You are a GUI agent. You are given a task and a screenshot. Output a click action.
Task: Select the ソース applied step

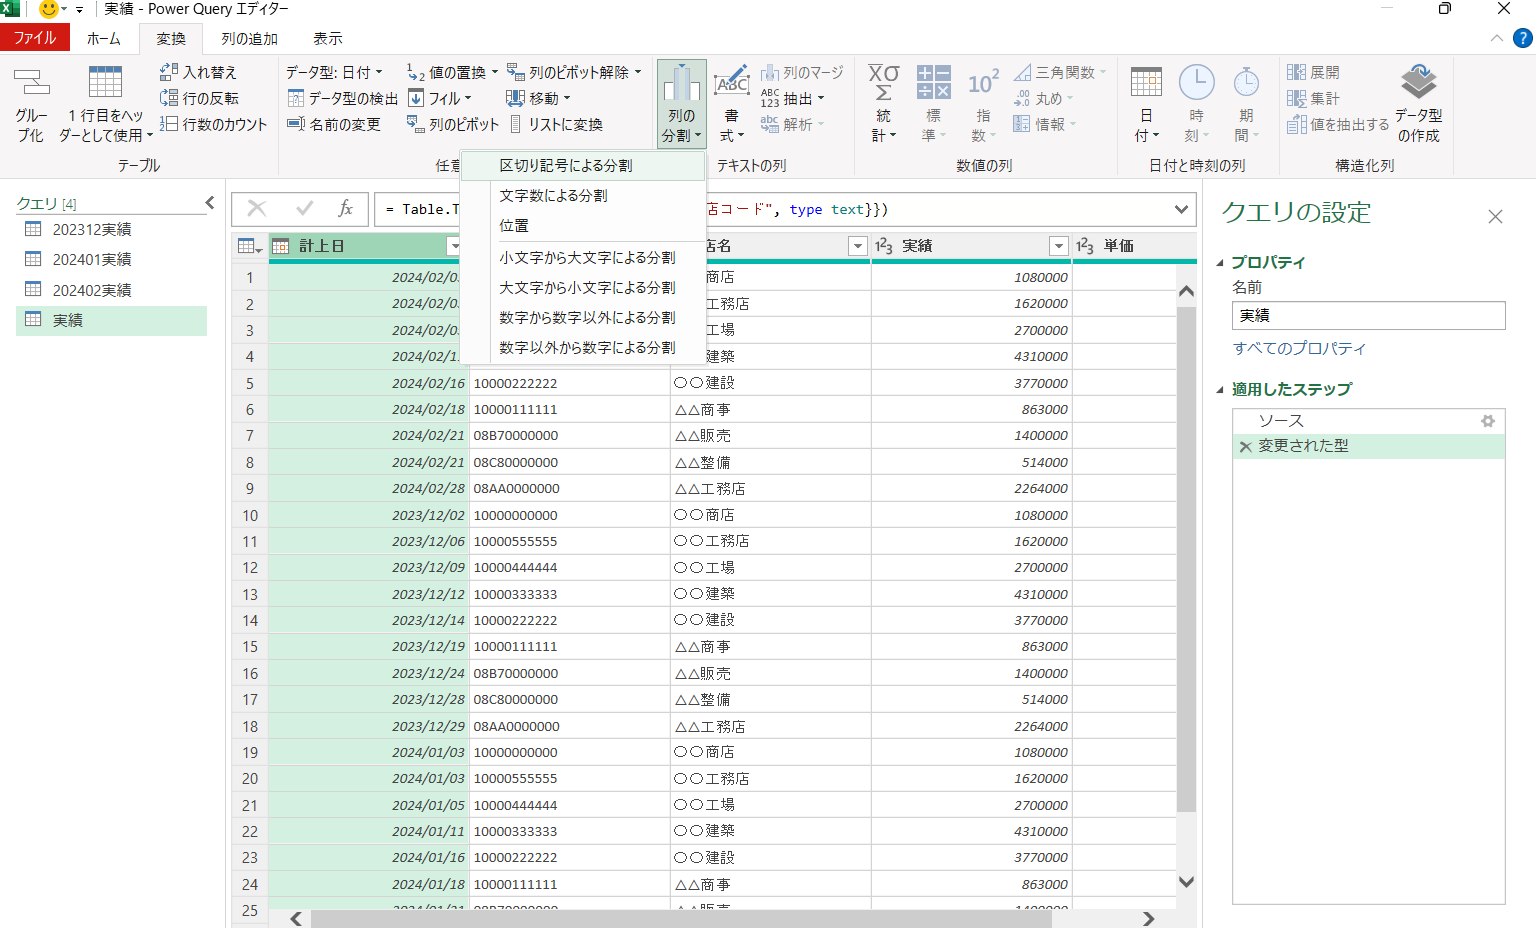[x=1368, y=421]
